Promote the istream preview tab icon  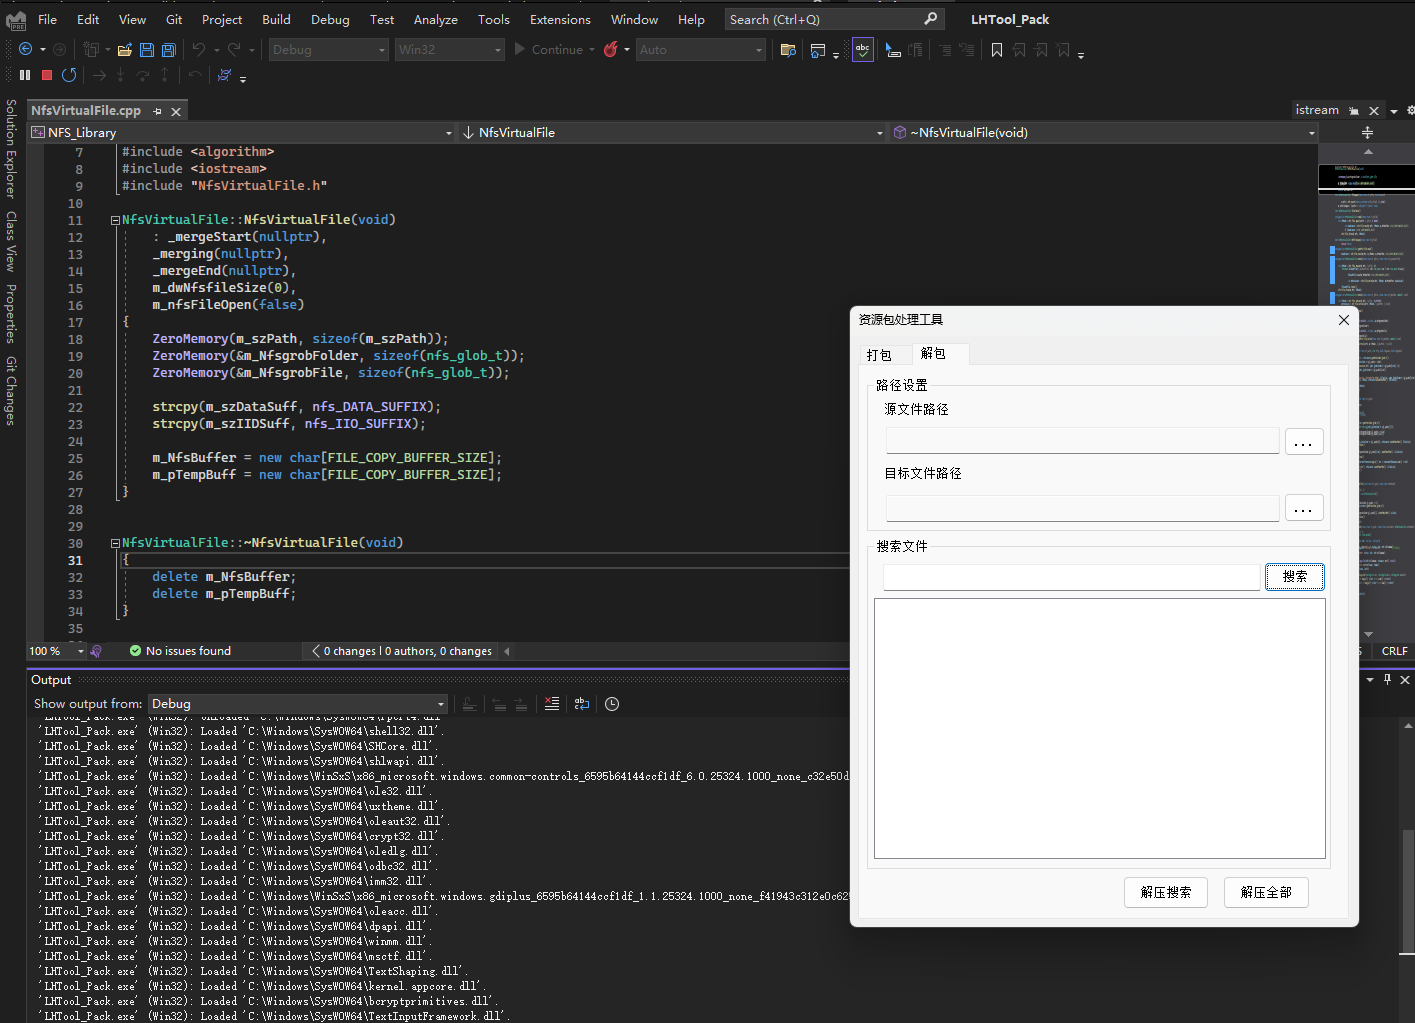[x=1354, y=111]
